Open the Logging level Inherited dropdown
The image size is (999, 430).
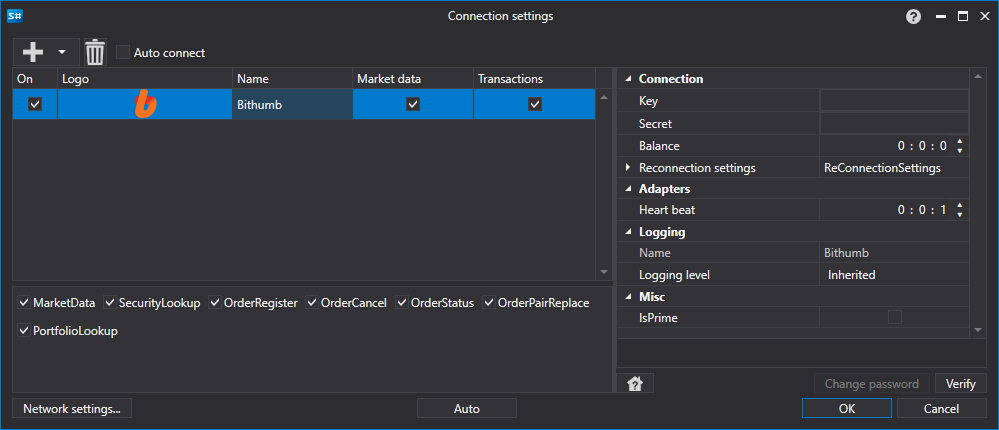[x=894, y=275]
